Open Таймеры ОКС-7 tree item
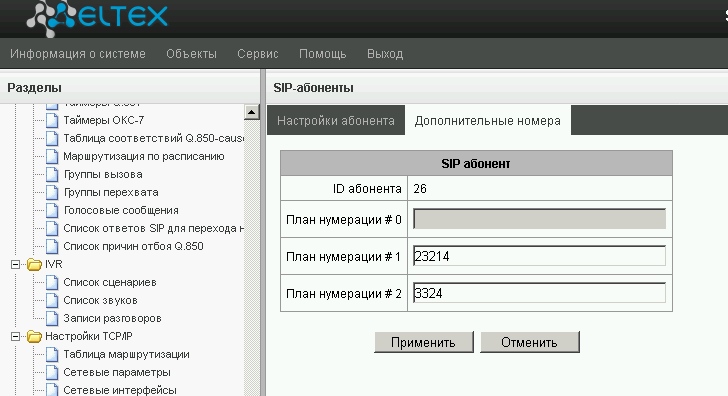This screenshot has height=396, width=728. pyautogui.click(x=104, y=120)
